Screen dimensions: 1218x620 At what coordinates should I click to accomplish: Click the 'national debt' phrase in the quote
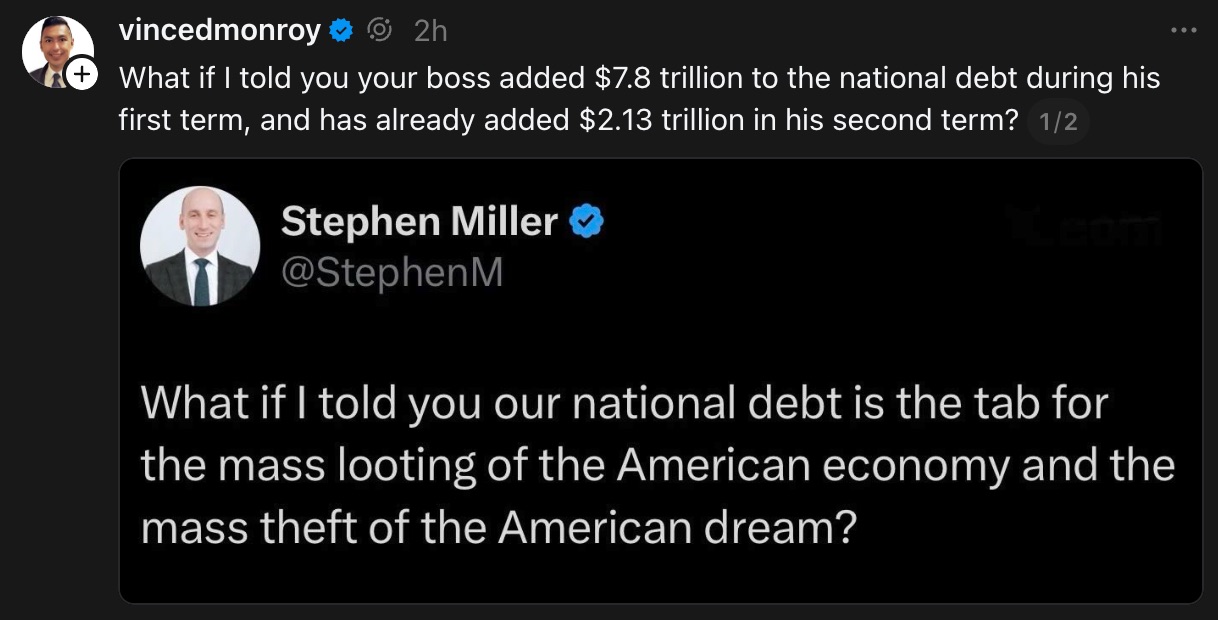[700, 404]
